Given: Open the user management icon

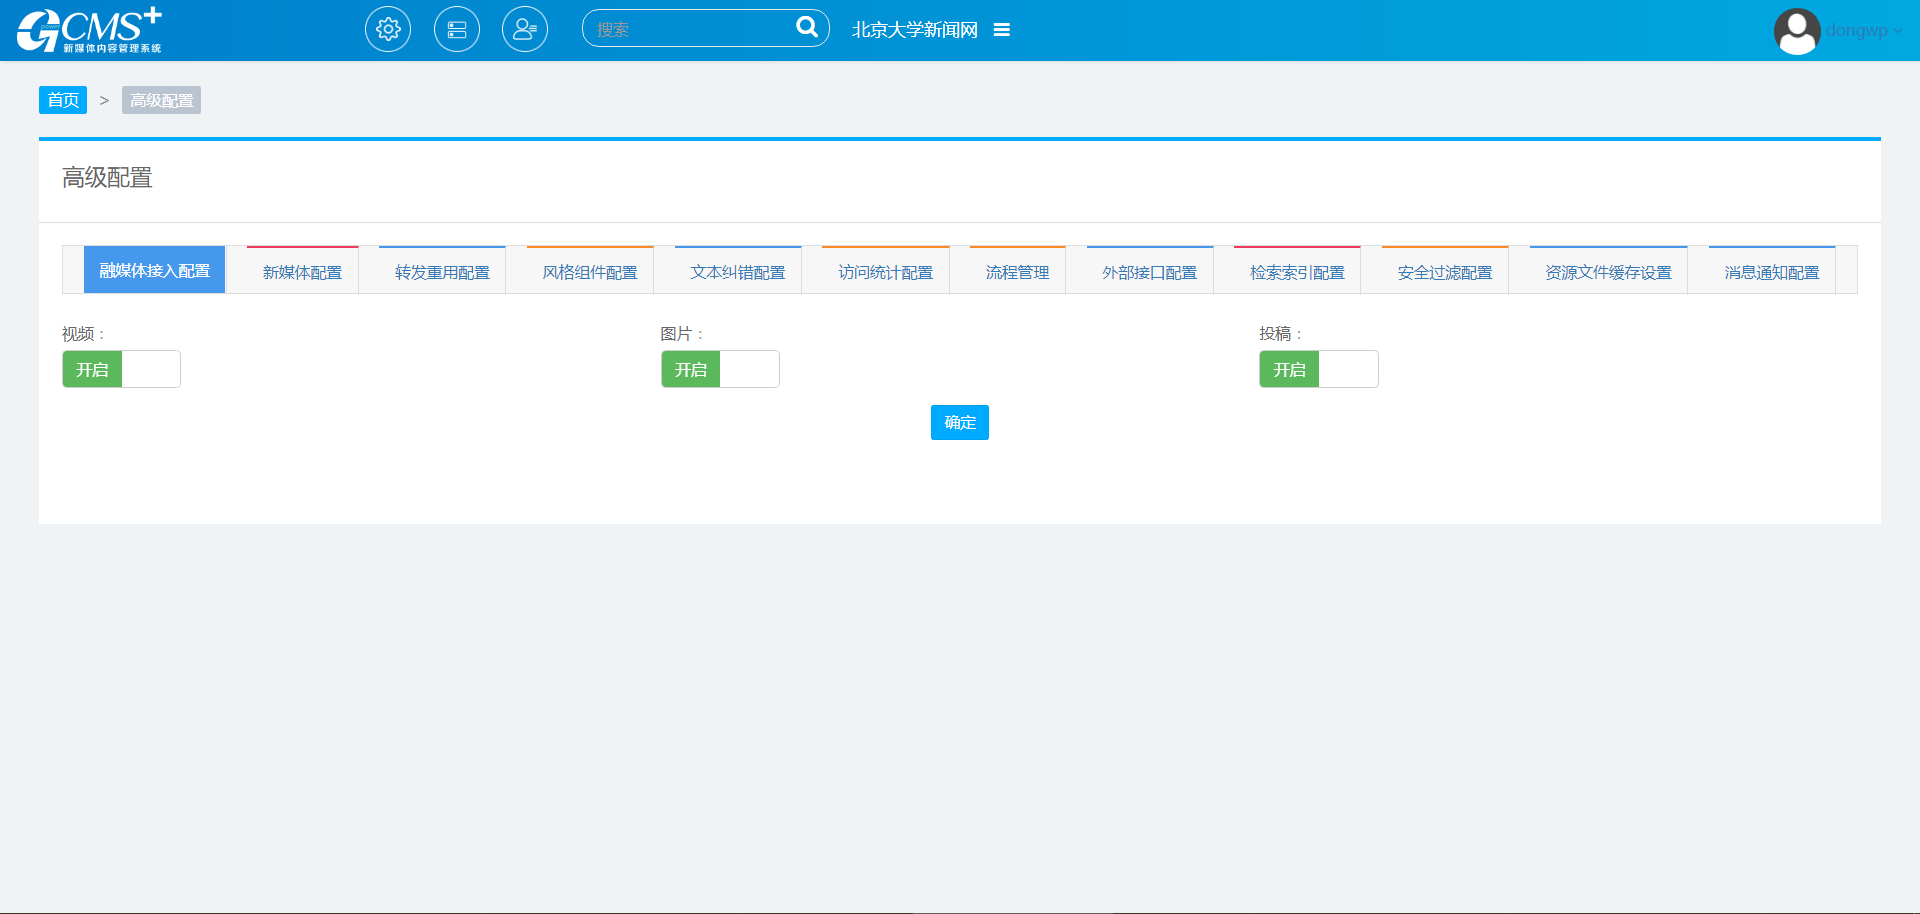Looking at the screenshot, I should (525, 30).
